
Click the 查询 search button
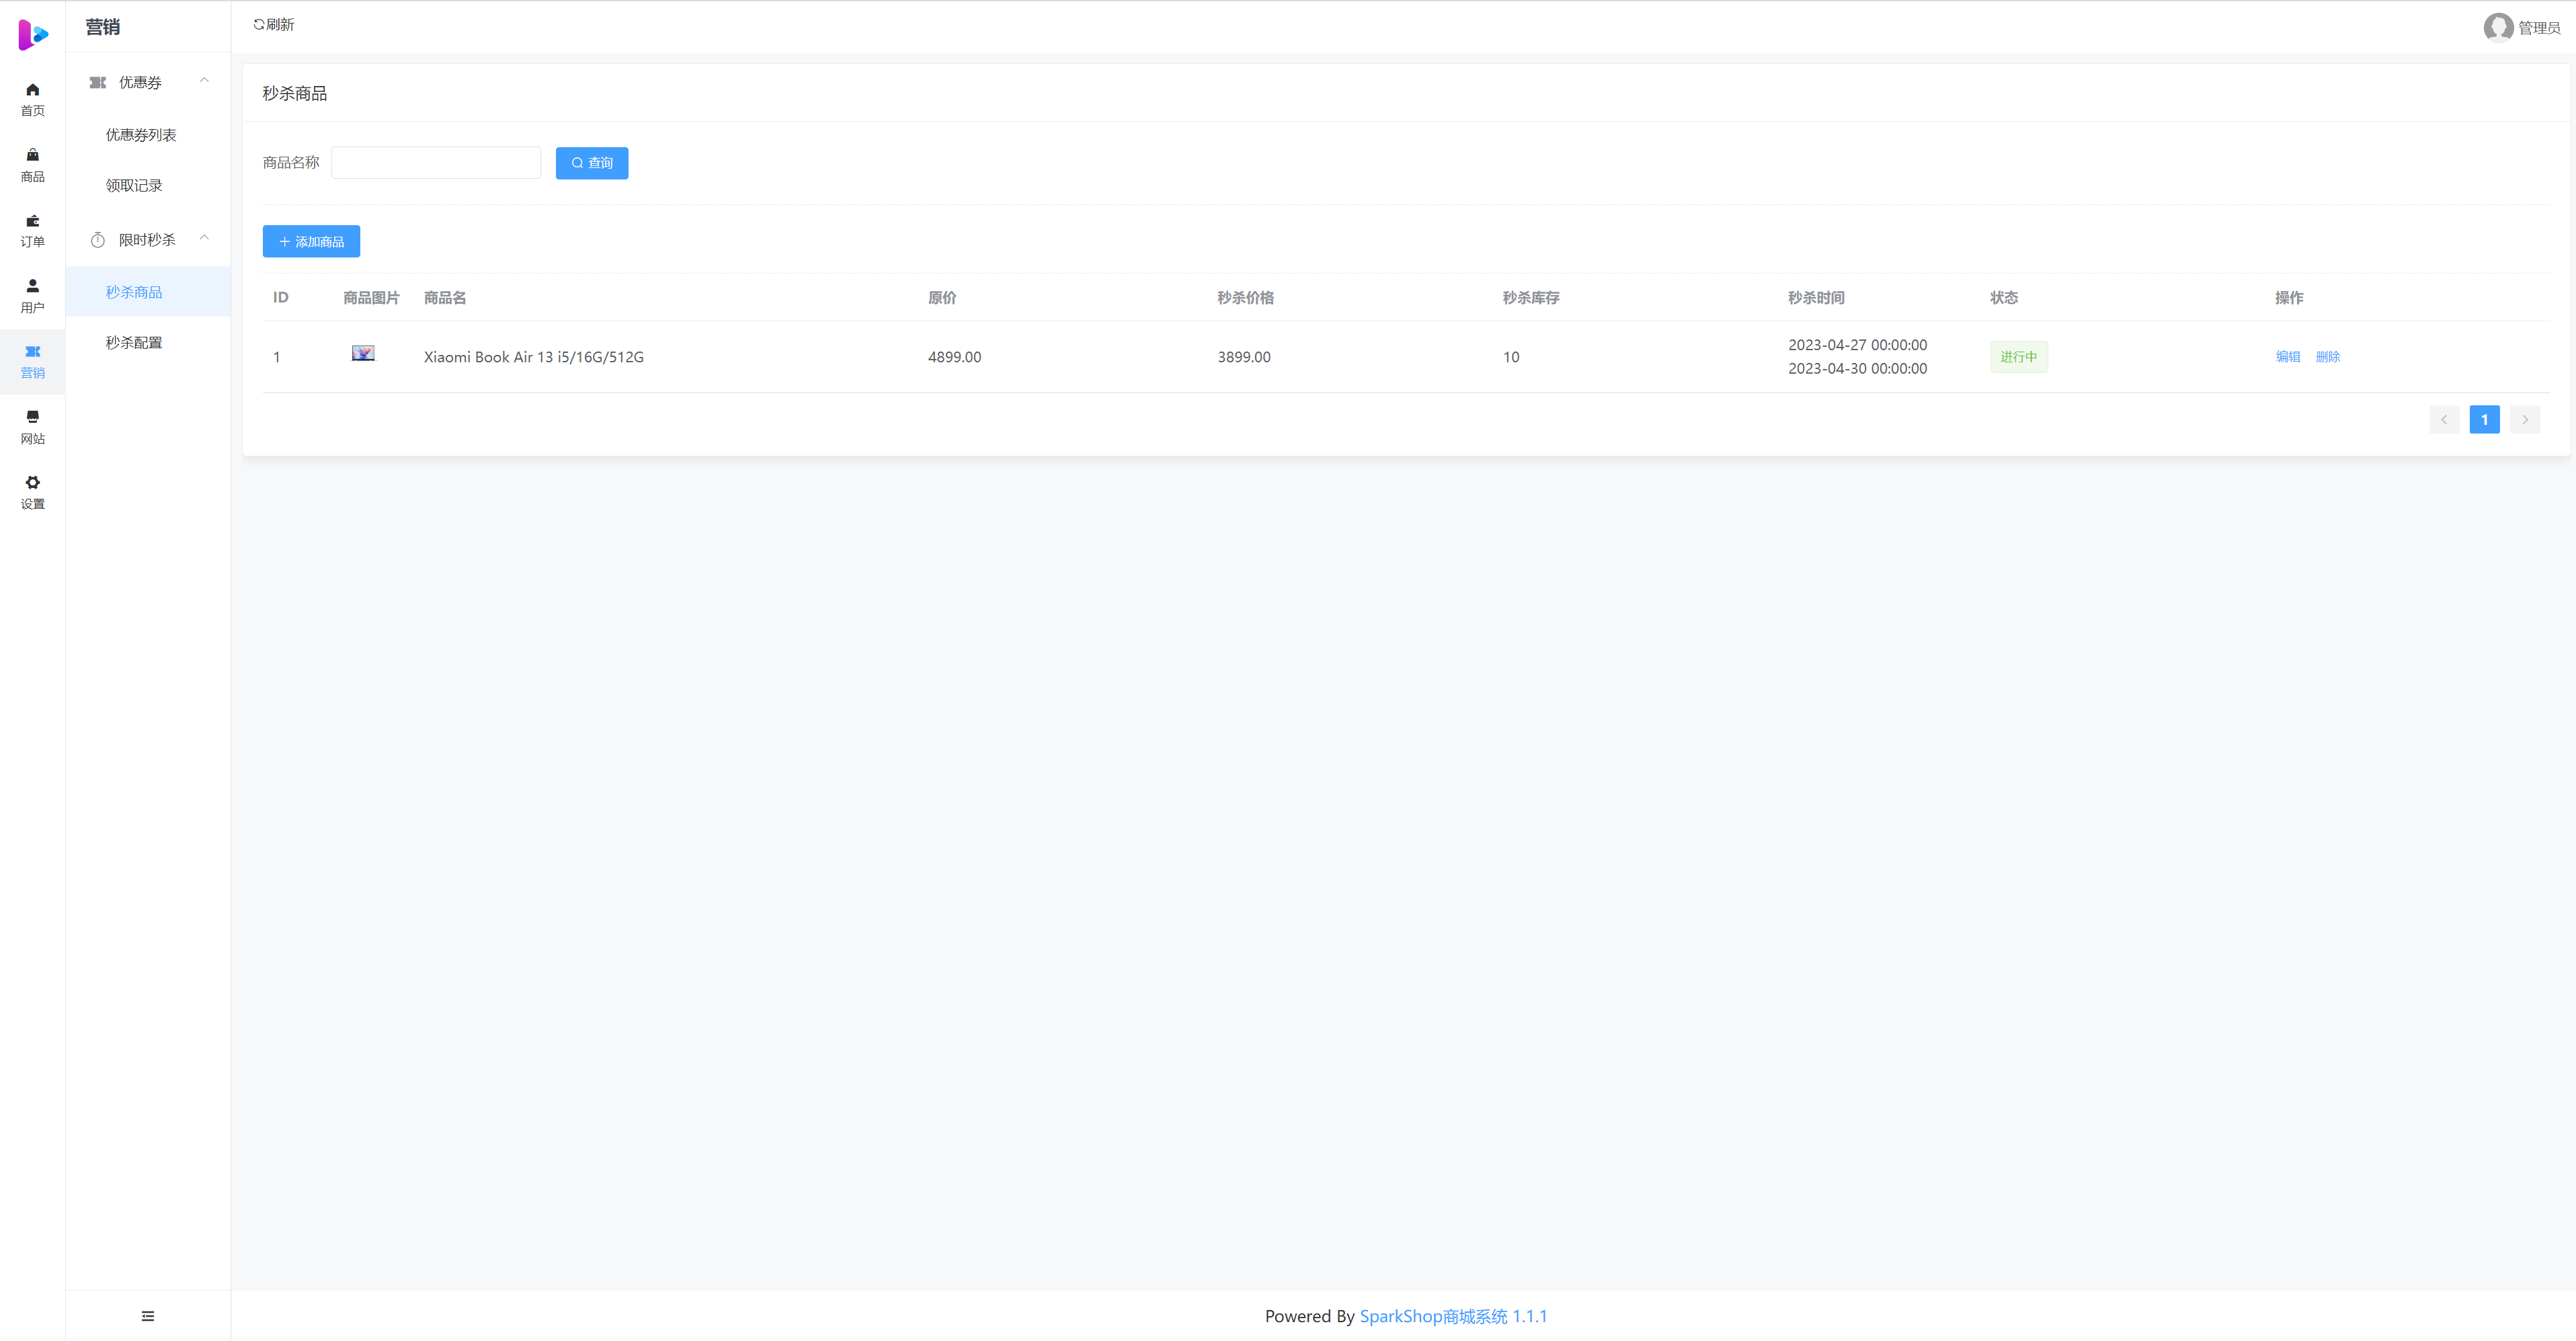click(592, 163)
